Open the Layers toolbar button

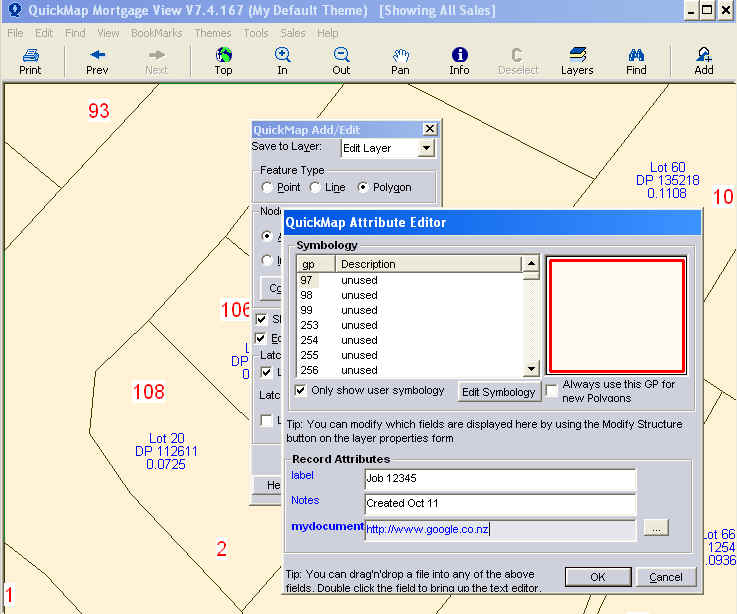tap(577, 61)
